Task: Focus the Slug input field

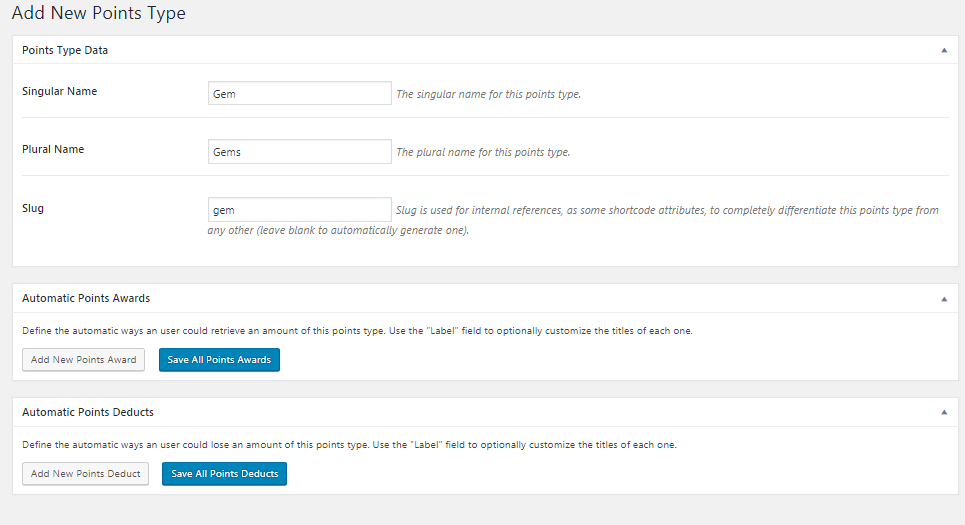Action: click(x=300, y=209)
